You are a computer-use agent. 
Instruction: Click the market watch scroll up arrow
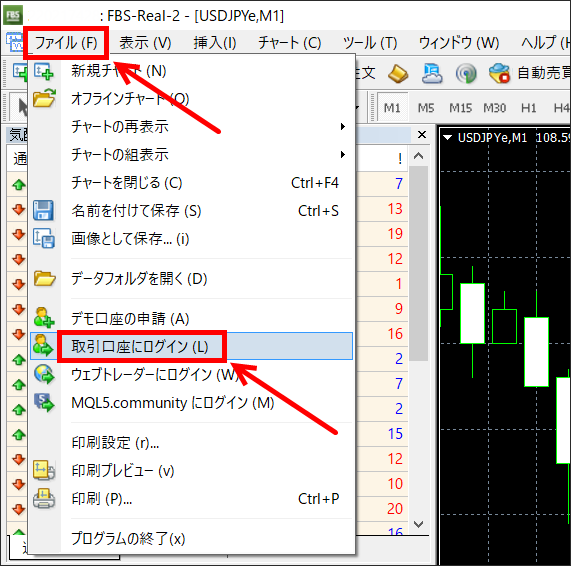[x=418, y=156]
